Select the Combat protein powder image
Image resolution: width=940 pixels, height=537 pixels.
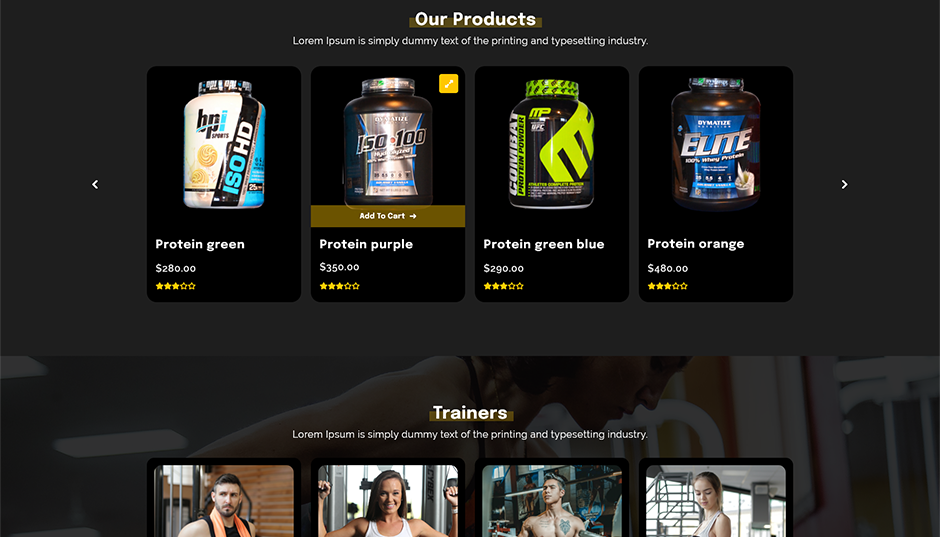[552, 144]
